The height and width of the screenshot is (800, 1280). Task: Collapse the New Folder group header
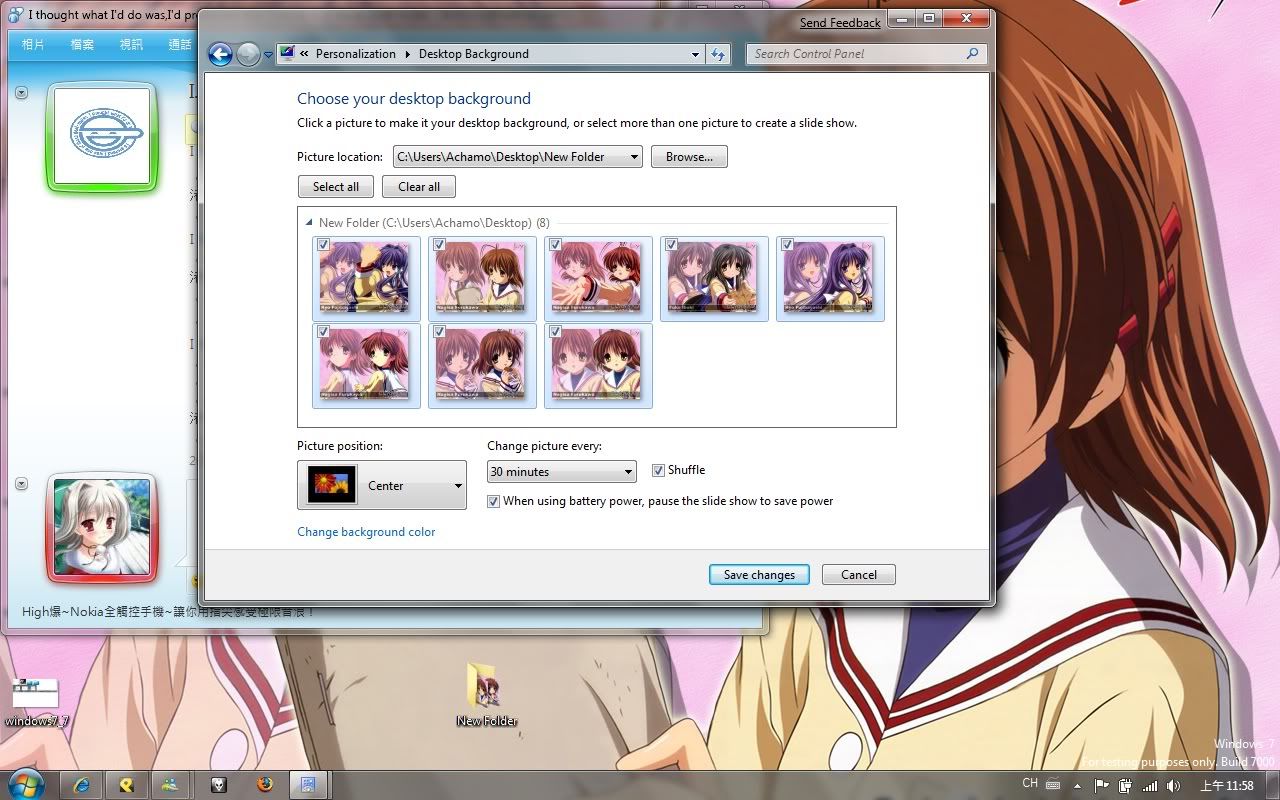click(x=309, y=223)
